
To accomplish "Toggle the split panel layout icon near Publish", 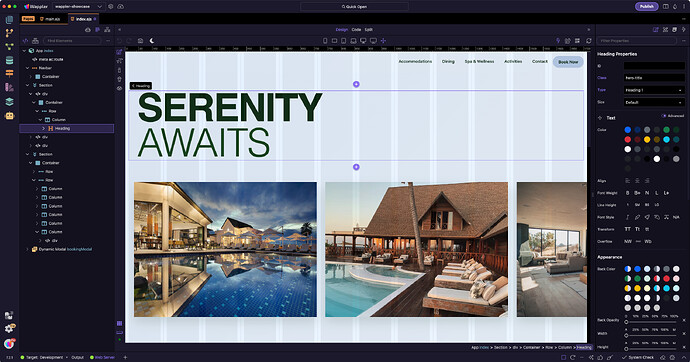I will click(x=666, y=7).
